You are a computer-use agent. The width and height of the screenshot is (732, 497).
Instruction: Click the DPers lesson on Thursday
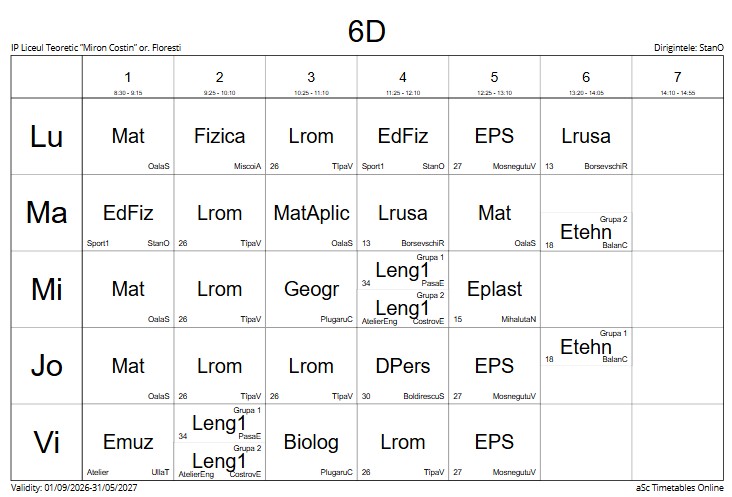pyautogui.click(x=402, y=366)
